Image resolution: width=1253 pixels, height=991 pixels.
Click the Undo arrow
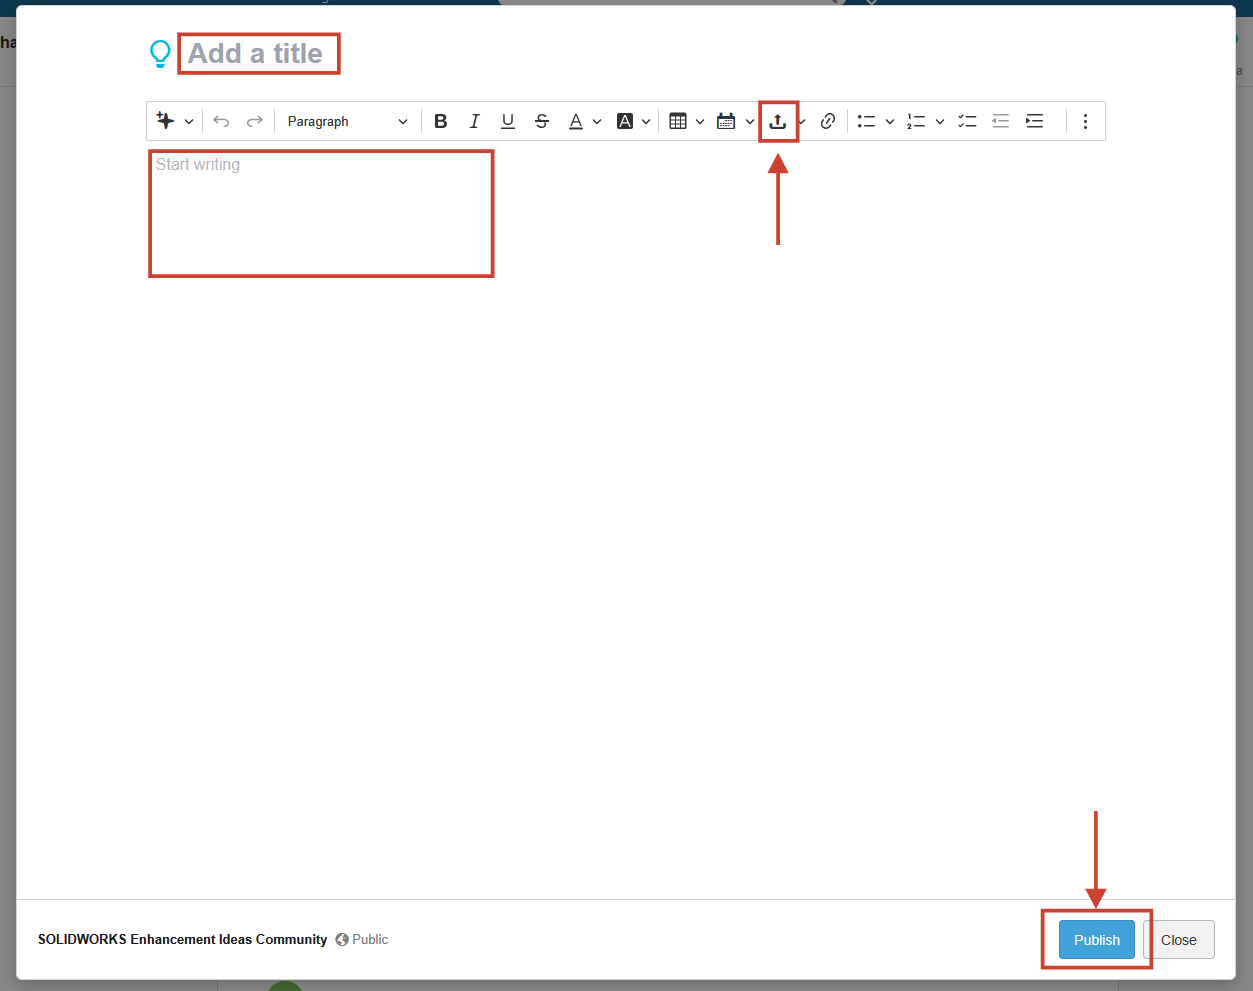pyautogui.click(x=221, y=121)
